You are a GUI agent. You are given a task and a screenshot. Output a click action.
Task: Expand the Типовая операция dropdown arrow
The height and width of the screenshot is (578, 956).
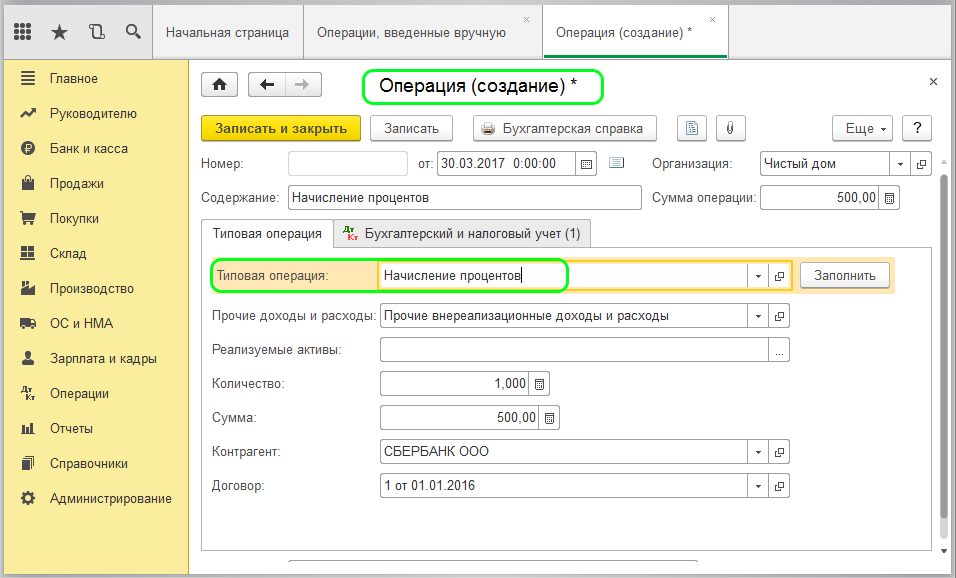758,276
